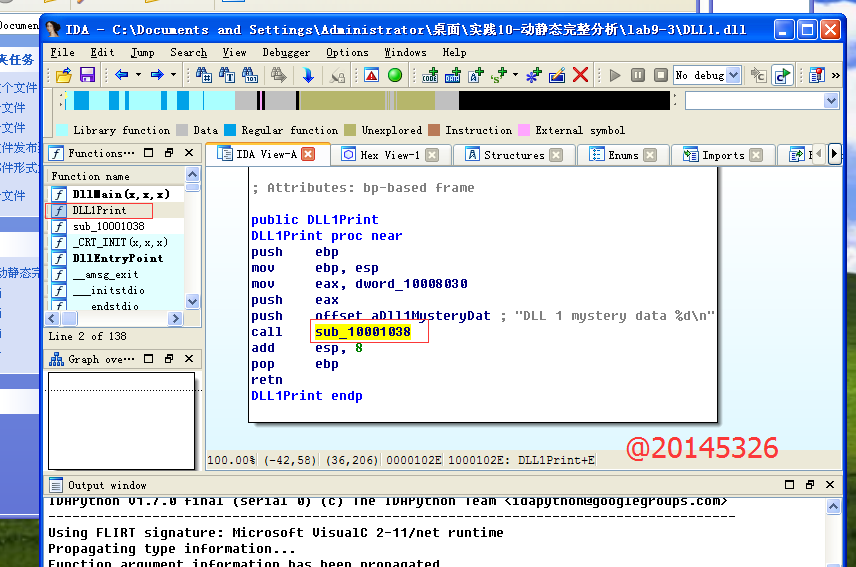Select DllEntryPoint in the Functions list

pos(119,258)
